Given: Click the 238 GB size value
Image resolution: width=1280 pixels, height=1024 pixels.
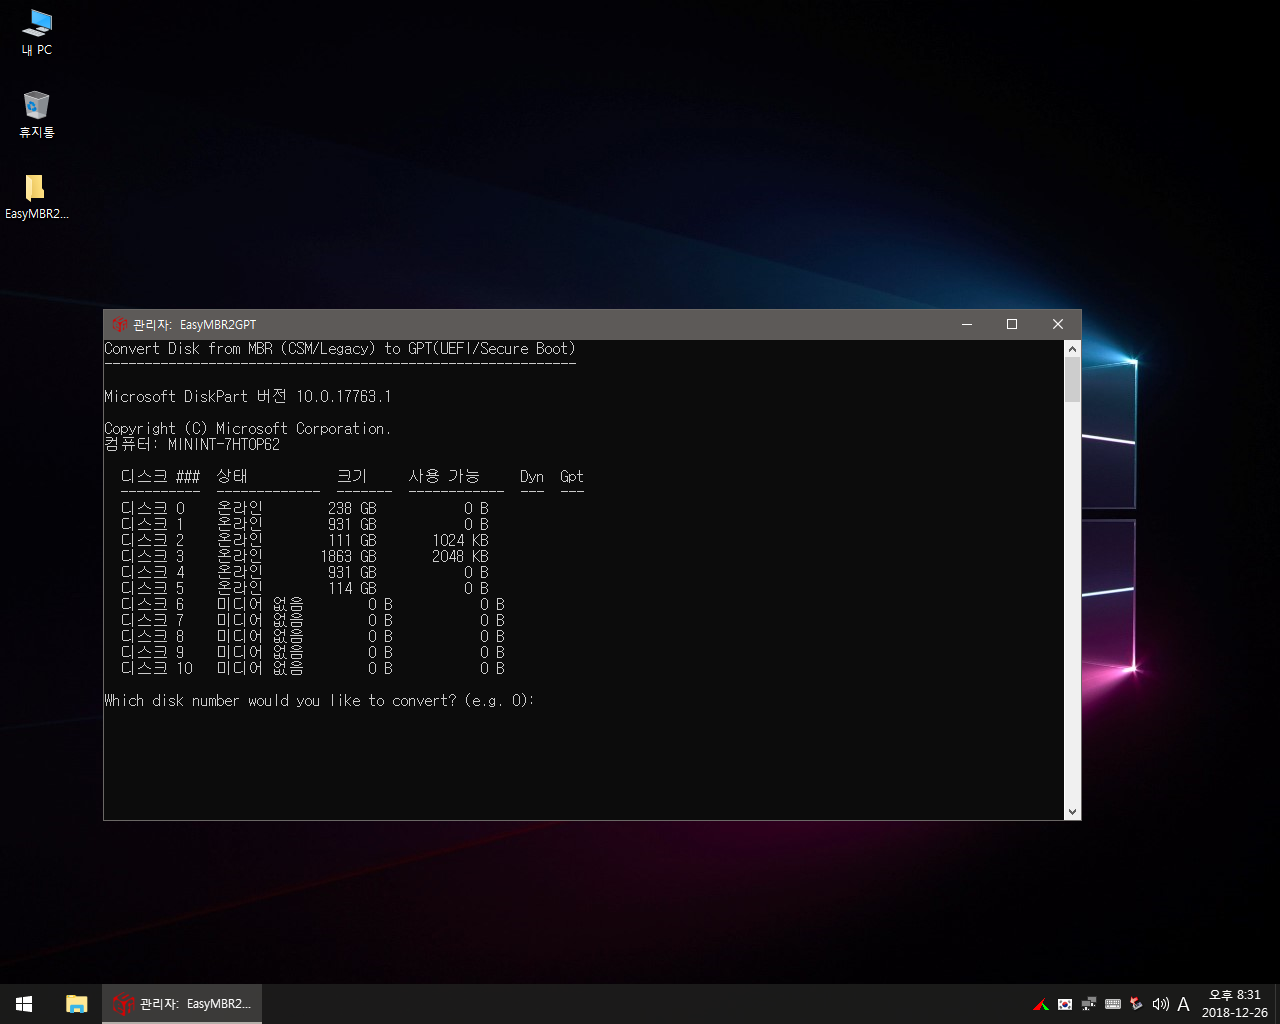Looking at the screenshot, I should (352, 508).
